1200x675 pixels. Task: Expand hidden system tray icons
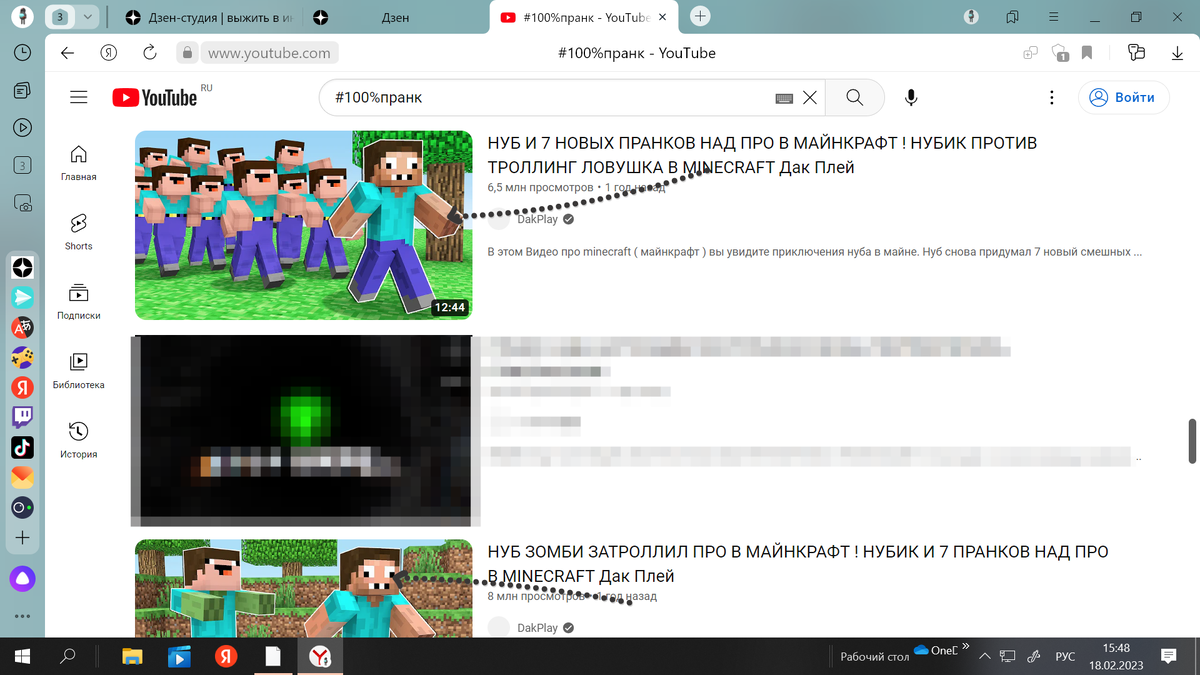[984, 656]
